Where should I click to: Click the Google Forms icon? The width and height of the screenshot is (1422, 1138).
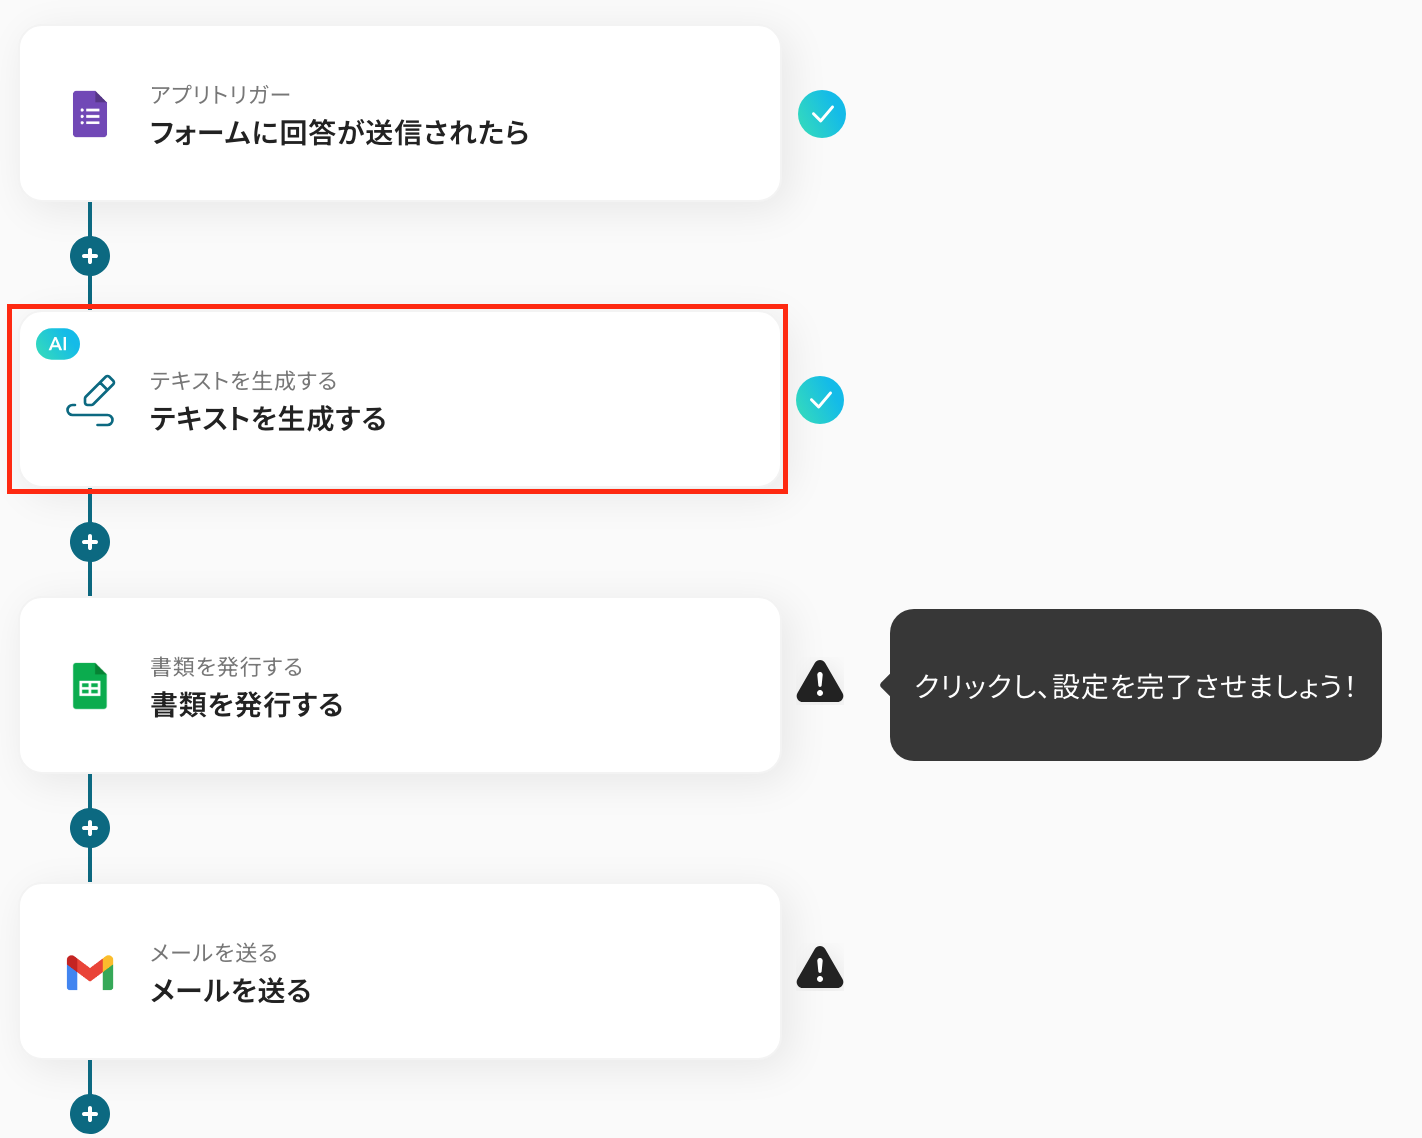[x=90, y=114]
